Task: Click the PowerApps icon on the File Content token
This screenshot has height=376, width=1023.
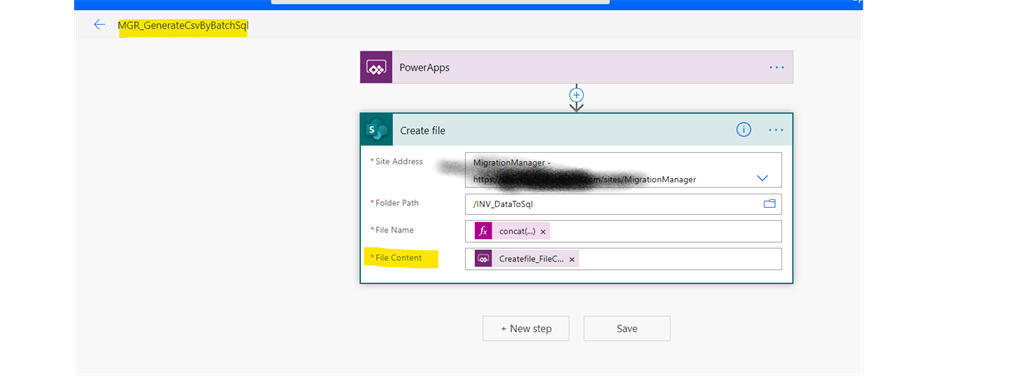Action: point(483,259)
